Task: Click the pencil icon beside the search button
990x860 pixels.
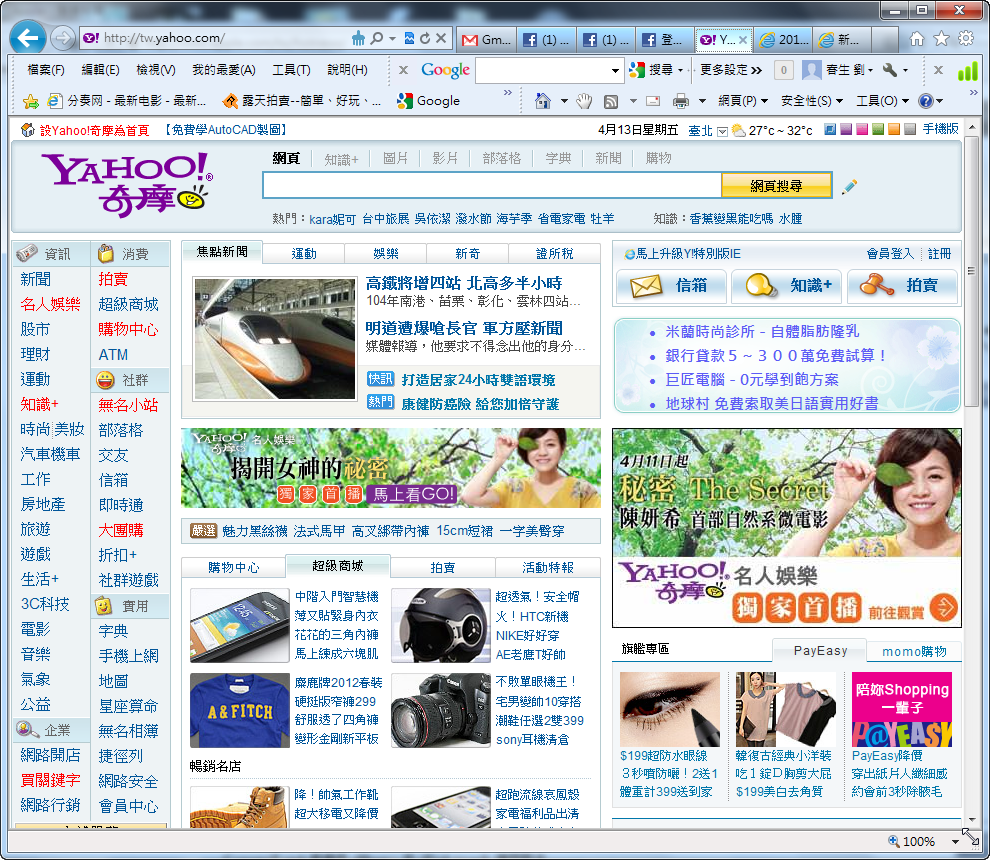Action: (x=849, y=186)
